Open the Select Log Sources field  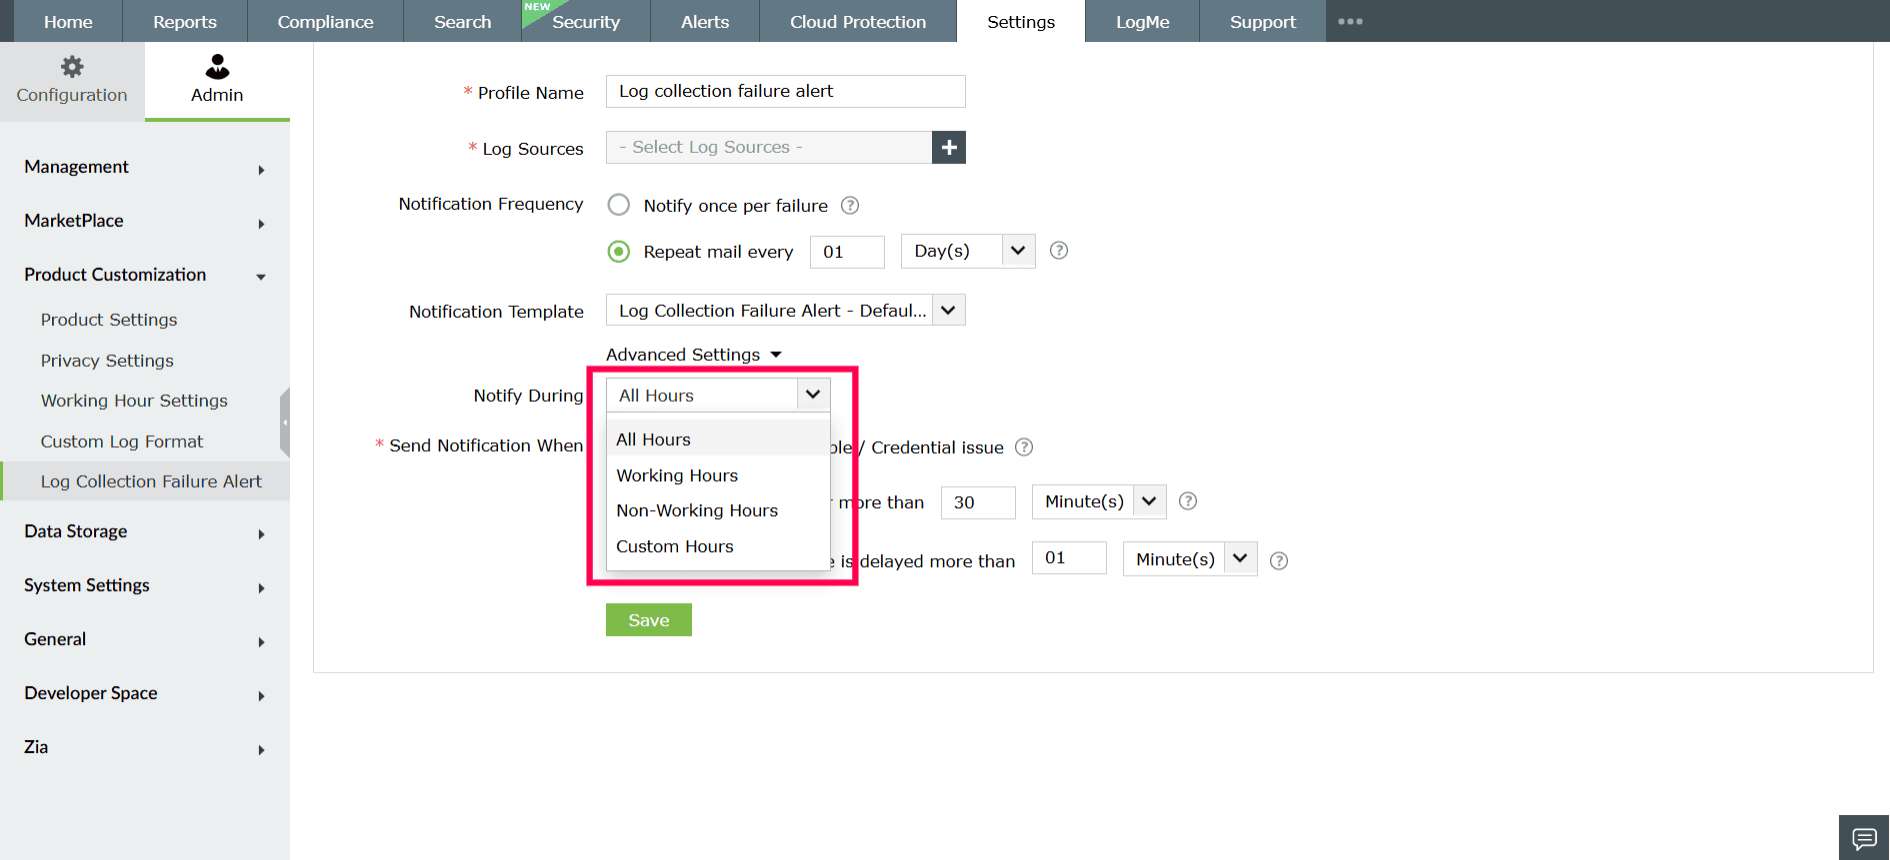(769, 147)
